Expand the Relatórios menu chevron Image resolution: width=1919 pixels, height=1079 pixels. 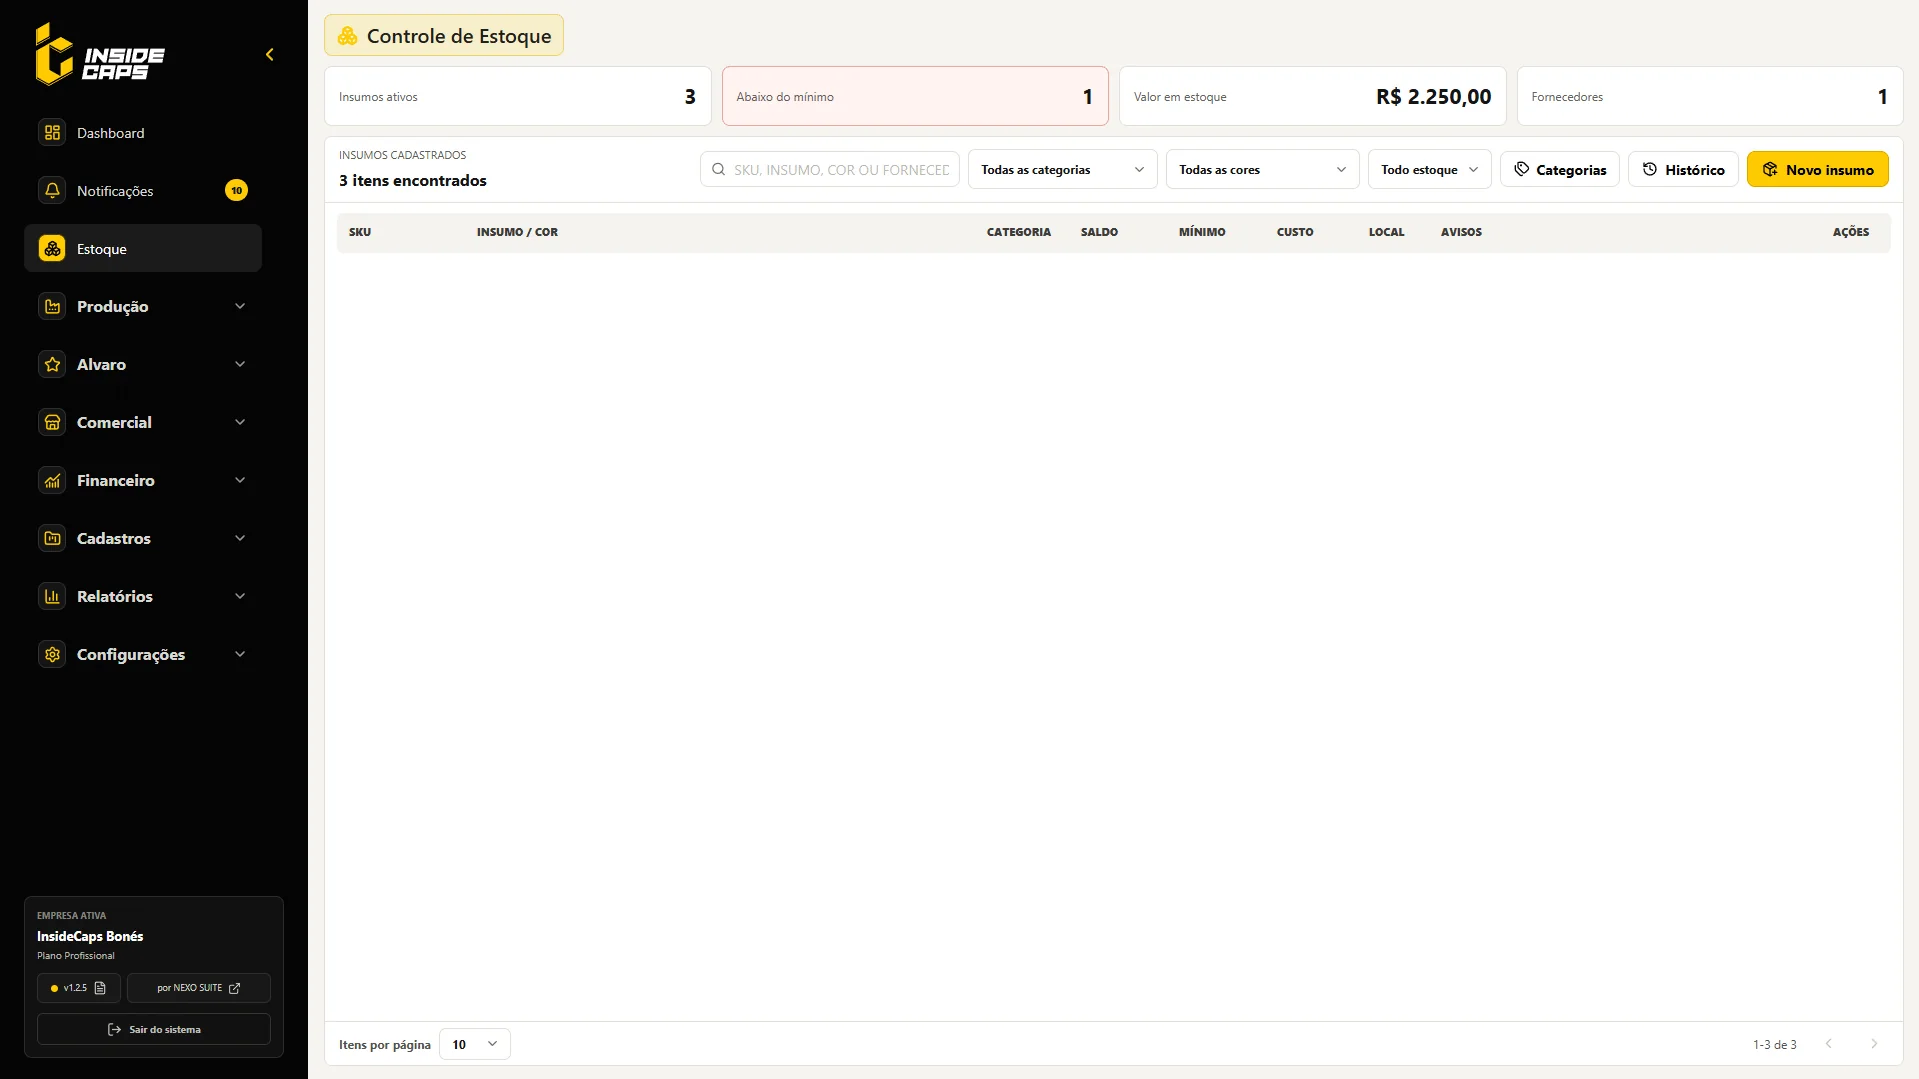[x=240, y=597]
